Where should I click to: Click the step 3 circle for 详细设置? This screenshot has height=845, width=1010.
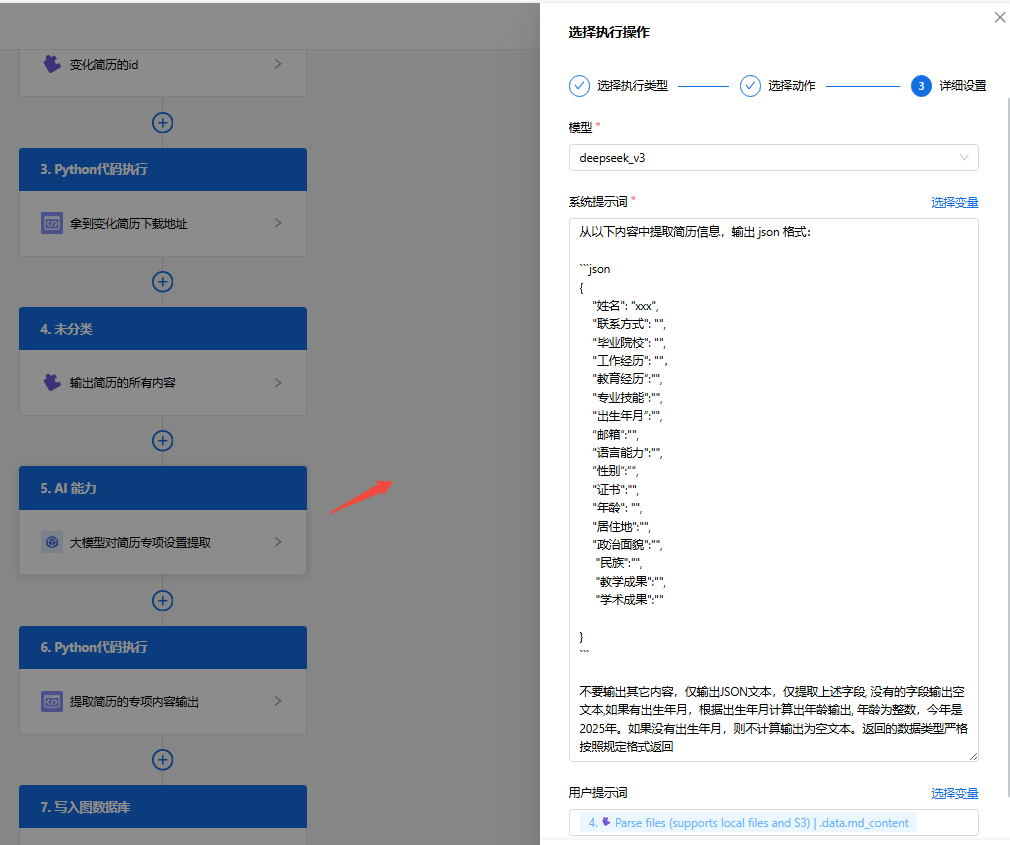pyautogui.click(x=921, y=86)
